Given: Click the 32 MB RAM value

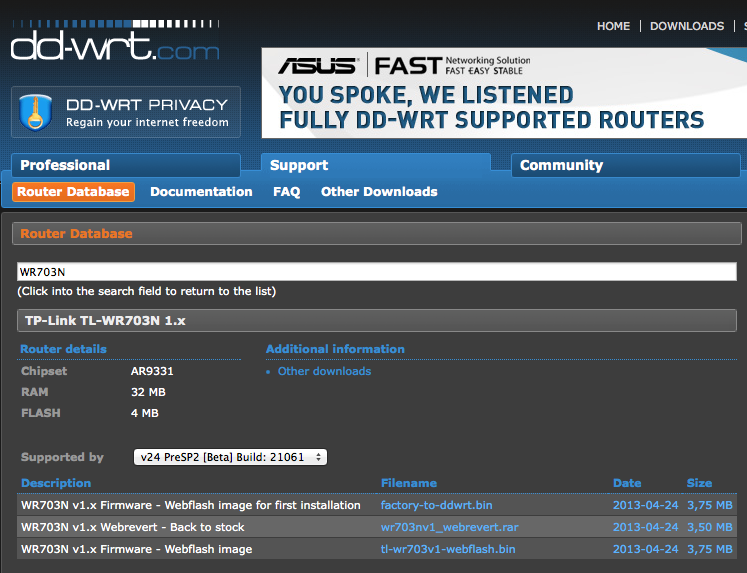Looking at the screenshot, I should [x=148, y=392].
